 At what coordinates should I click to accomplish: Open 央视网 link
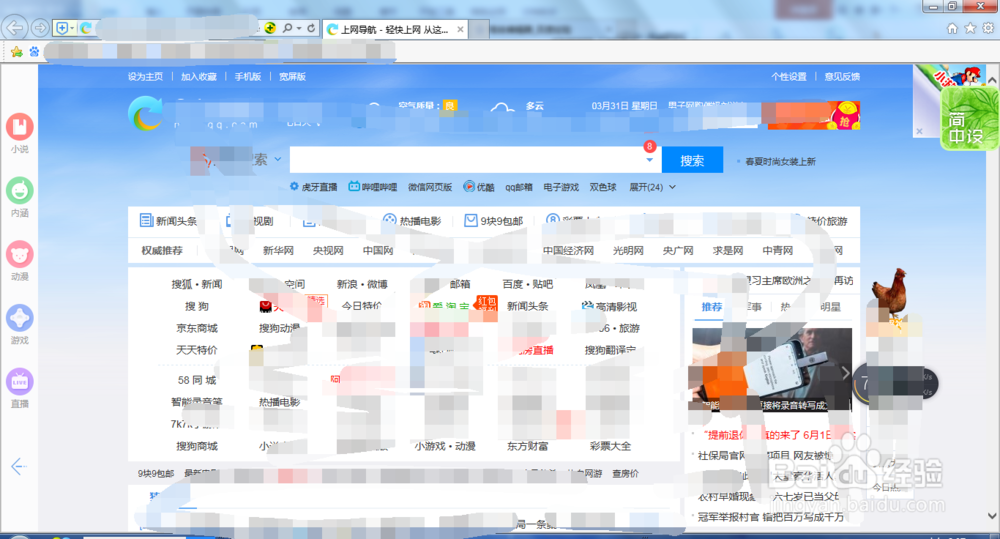[328, 251]
